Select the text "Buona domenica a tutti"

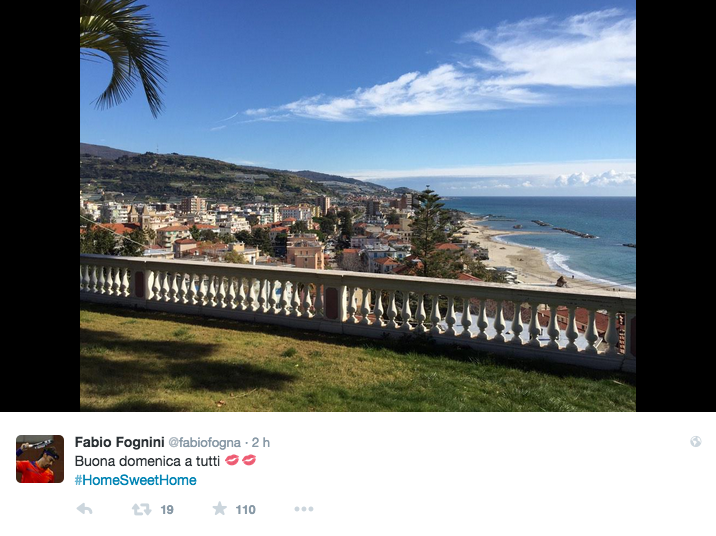point(147,461)
